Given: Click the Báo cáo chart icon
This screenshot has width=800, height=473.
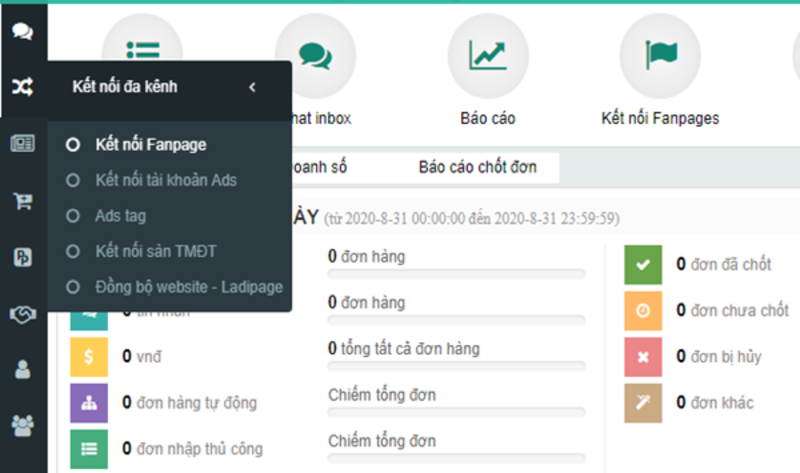Looking at the screenshot, I should click(x=488, y=55).
